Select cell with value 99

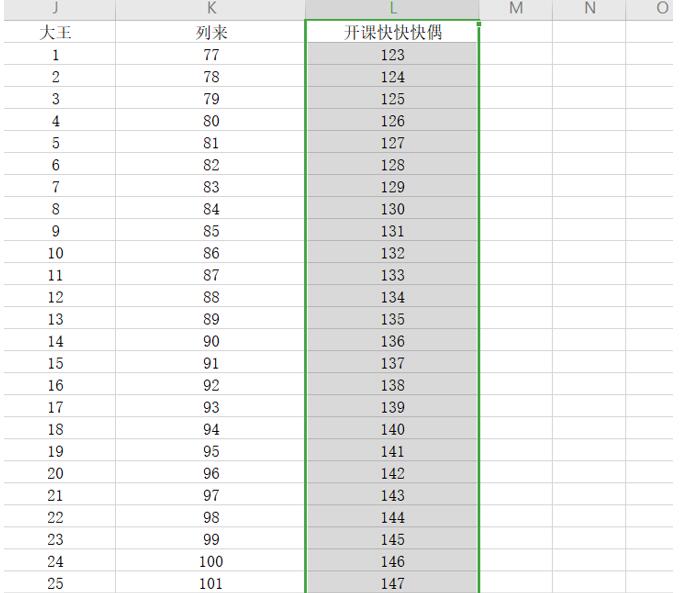(x=211, y=539)
